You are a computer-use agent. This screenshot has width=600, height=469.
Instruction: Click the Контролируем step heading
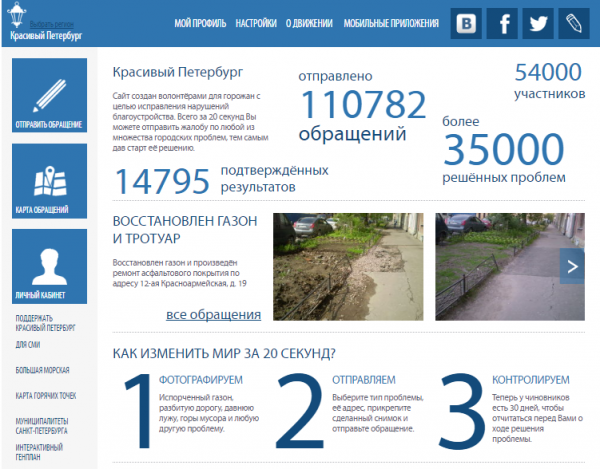pos(531,380)
